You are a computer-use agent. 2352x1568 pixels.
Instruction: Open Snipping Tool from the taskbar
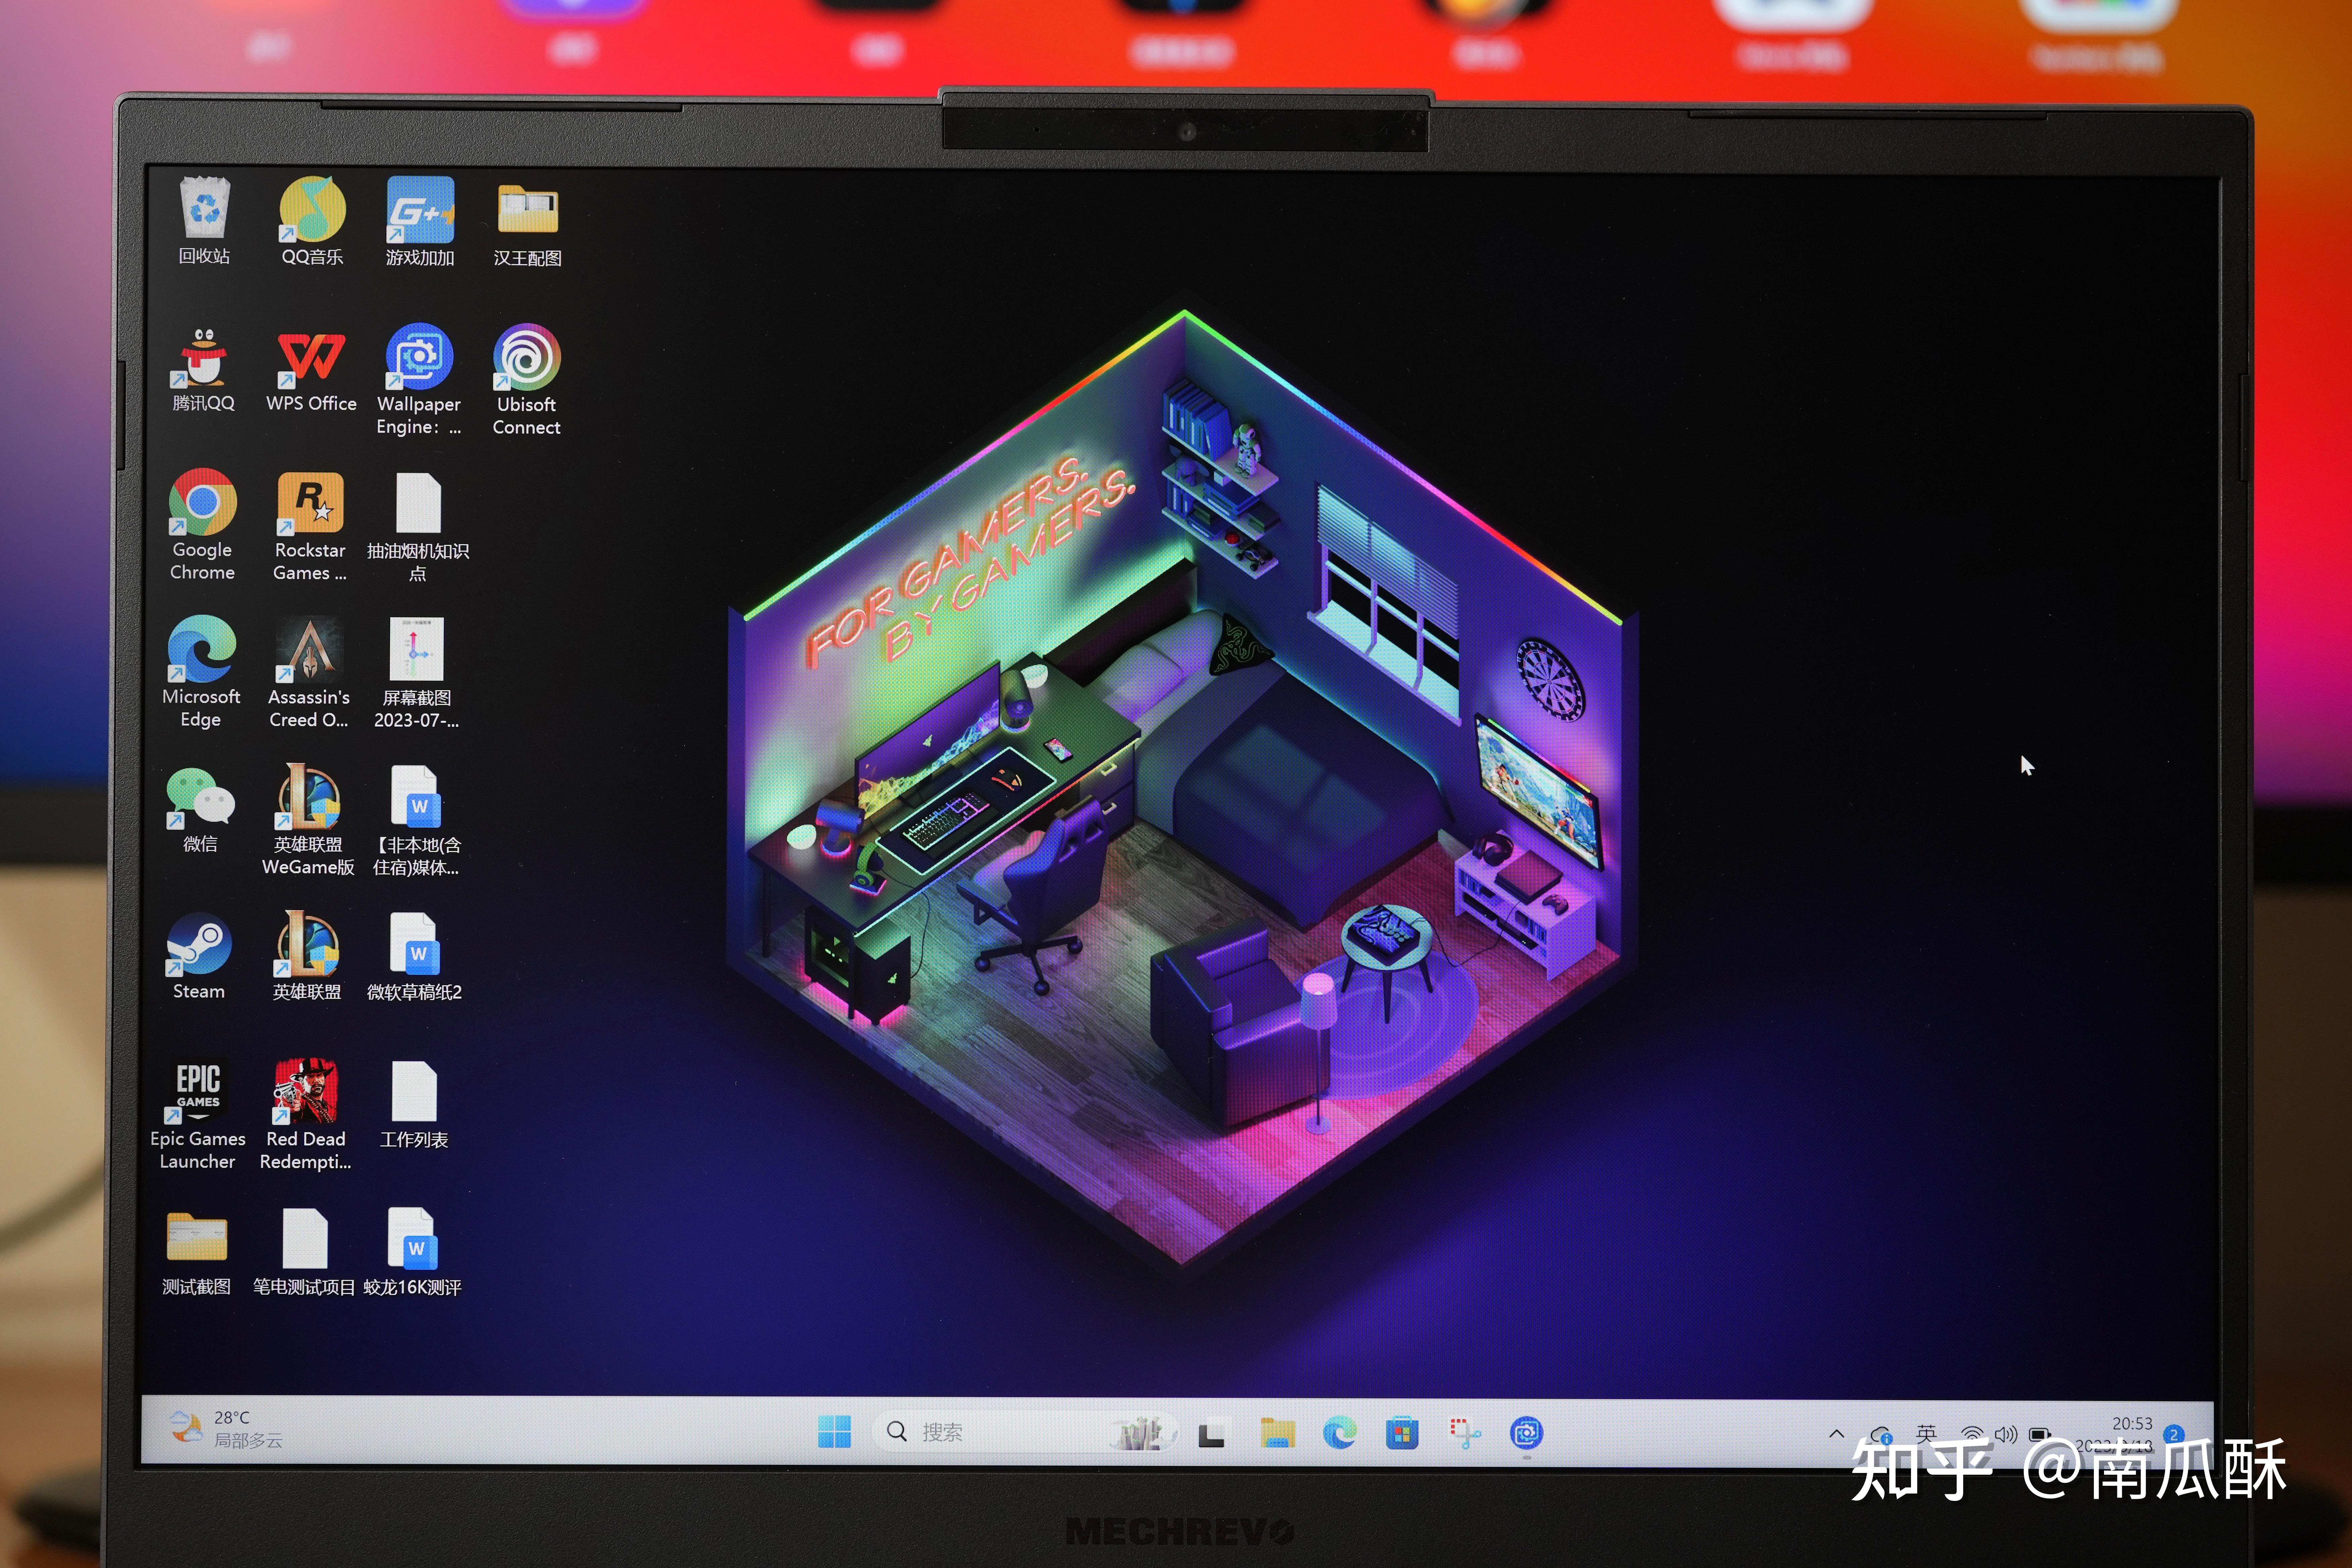tap(1465, 1433)
